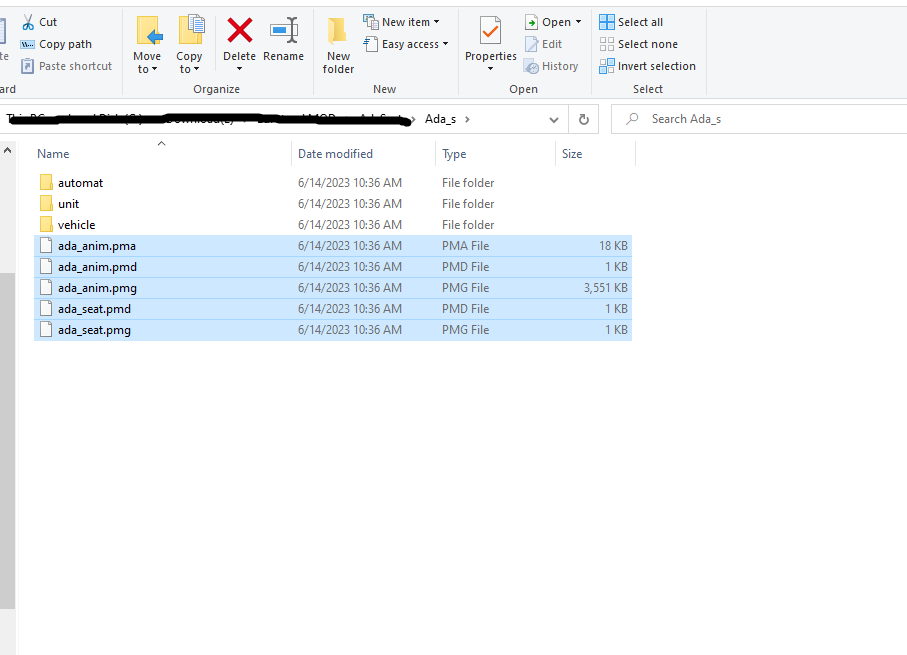Select the ada_anim.pmd file name

[x=97, y=267]
